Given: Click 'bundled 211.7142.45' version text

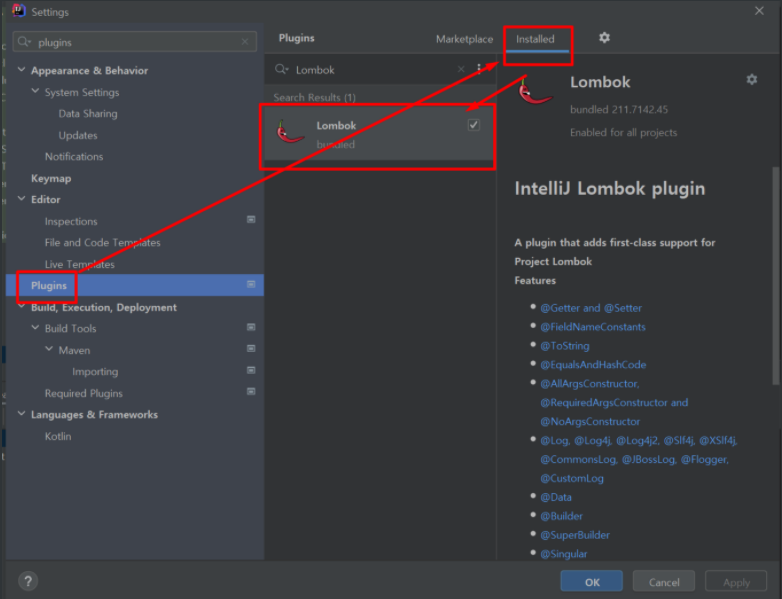Looking at the screenshot, I should (618, 109).
